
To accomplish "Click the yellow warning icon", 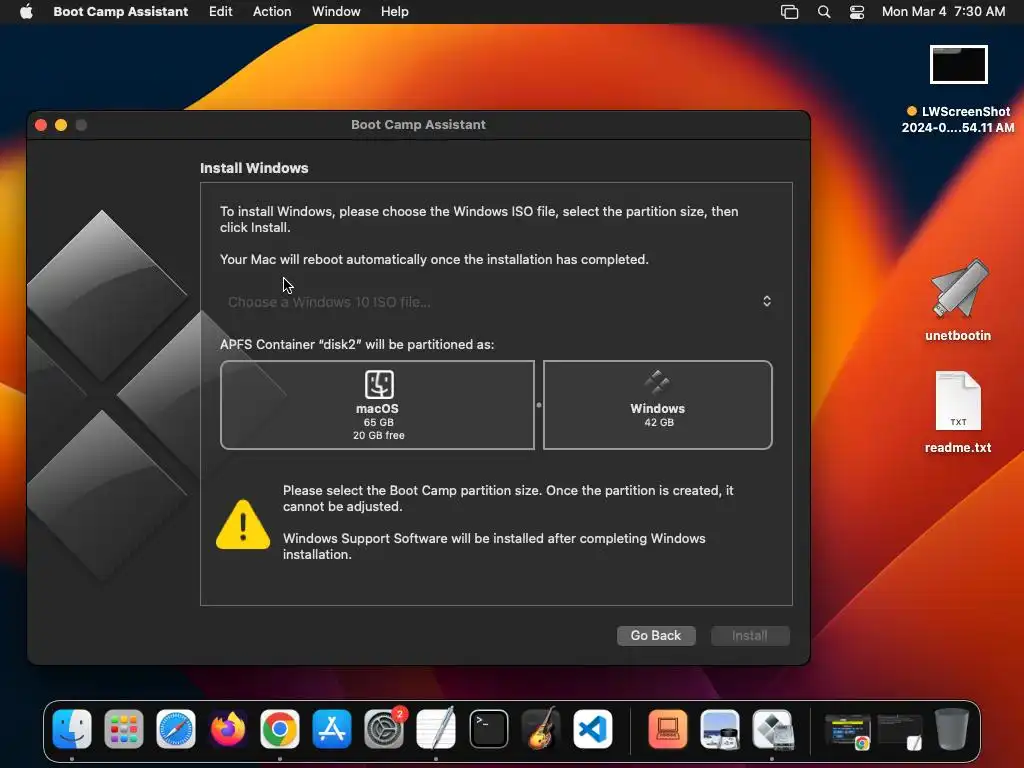I will 243,524.
